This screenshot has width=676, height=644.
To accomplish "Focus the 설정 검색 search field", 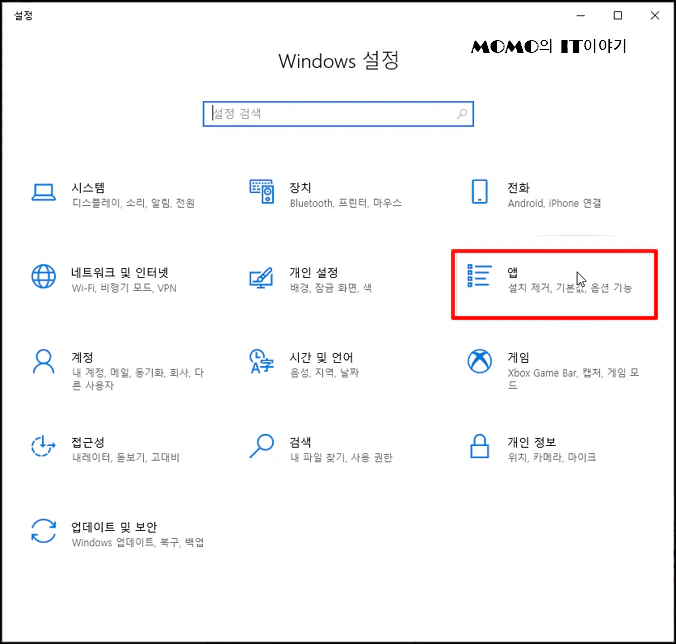I will [x=338, y=114].
